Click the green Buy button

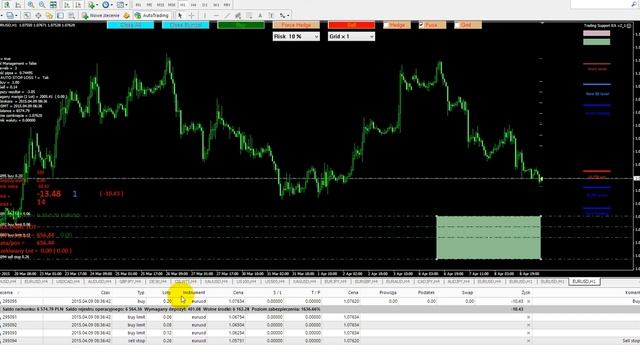[x=241, y=25]
